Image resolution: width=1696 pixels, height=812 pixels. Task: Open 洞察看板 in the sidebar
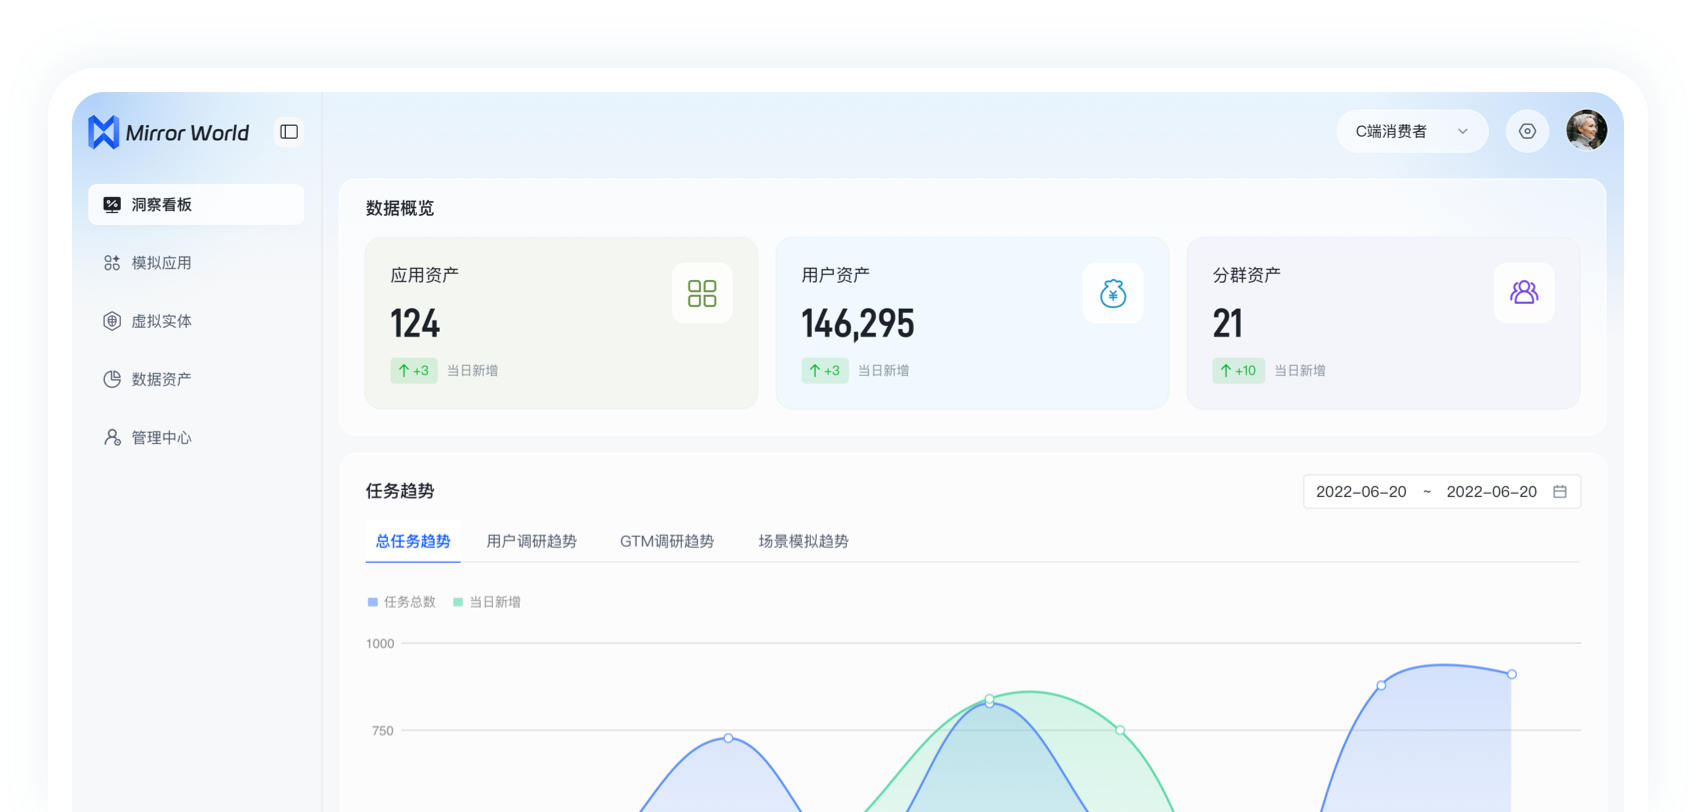point(196,204)
